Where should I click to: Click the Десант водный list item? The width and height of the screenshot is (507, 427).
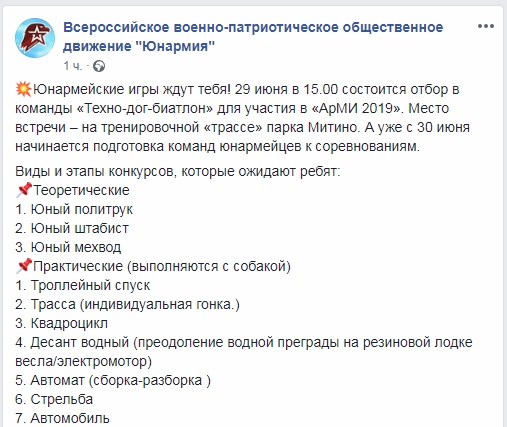244,352
